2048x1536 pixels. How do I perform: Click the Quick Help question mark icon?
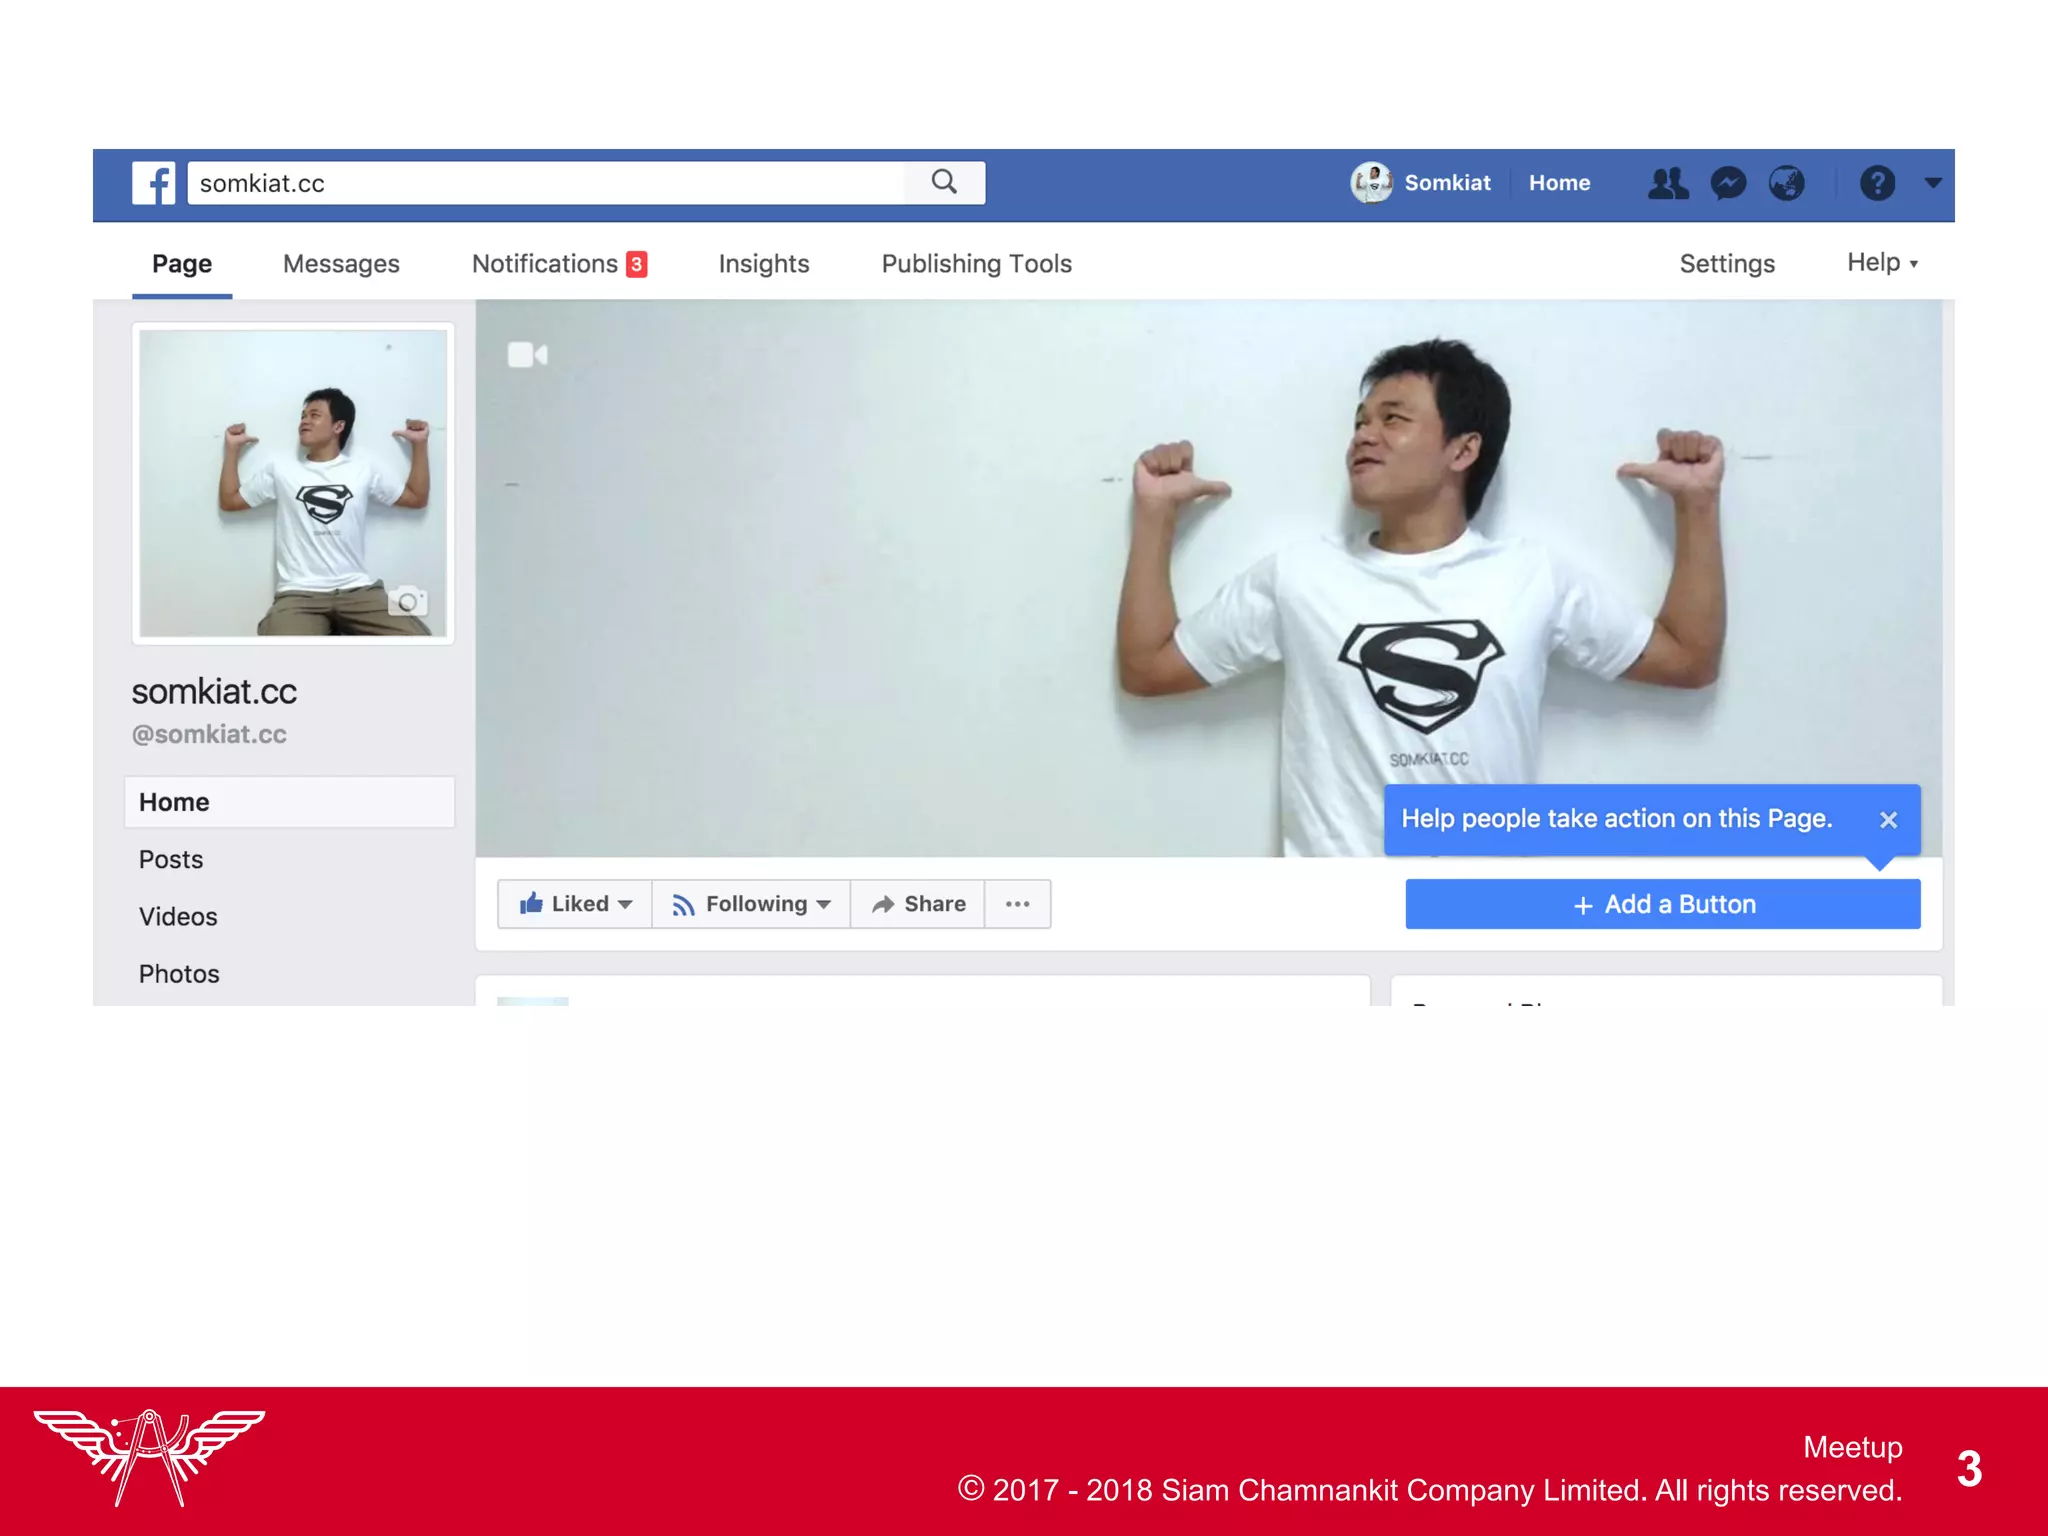[x=1877, y=183]
